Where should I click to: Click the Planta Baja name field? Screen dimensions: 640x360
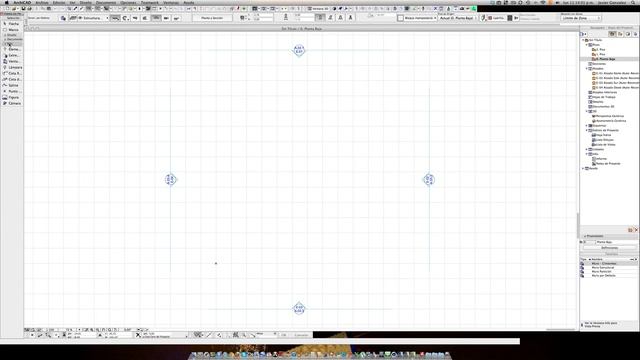pos(616,242)
